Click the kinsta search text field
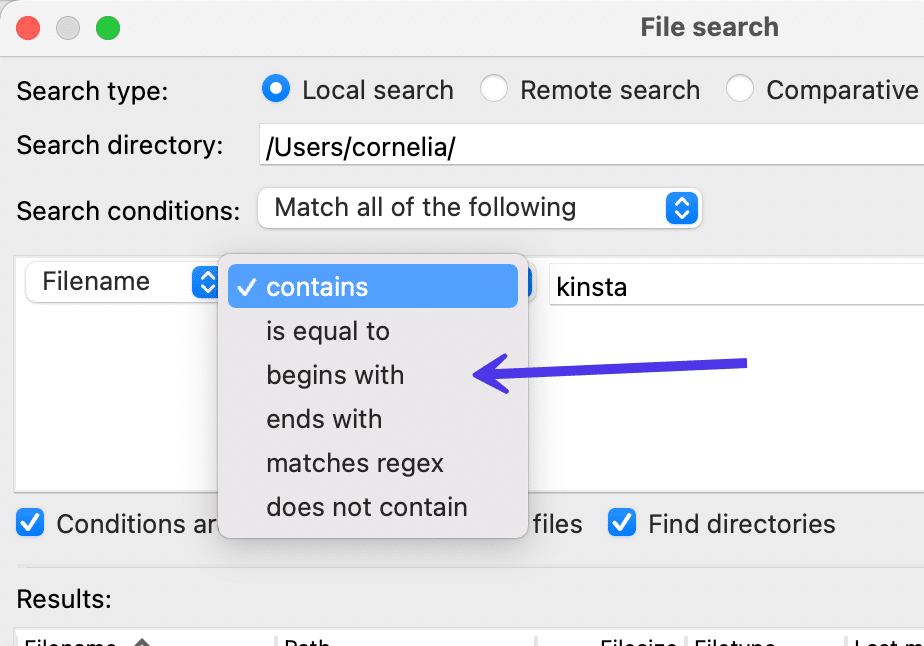Screen dimensions: 924x646 (735, 288)
